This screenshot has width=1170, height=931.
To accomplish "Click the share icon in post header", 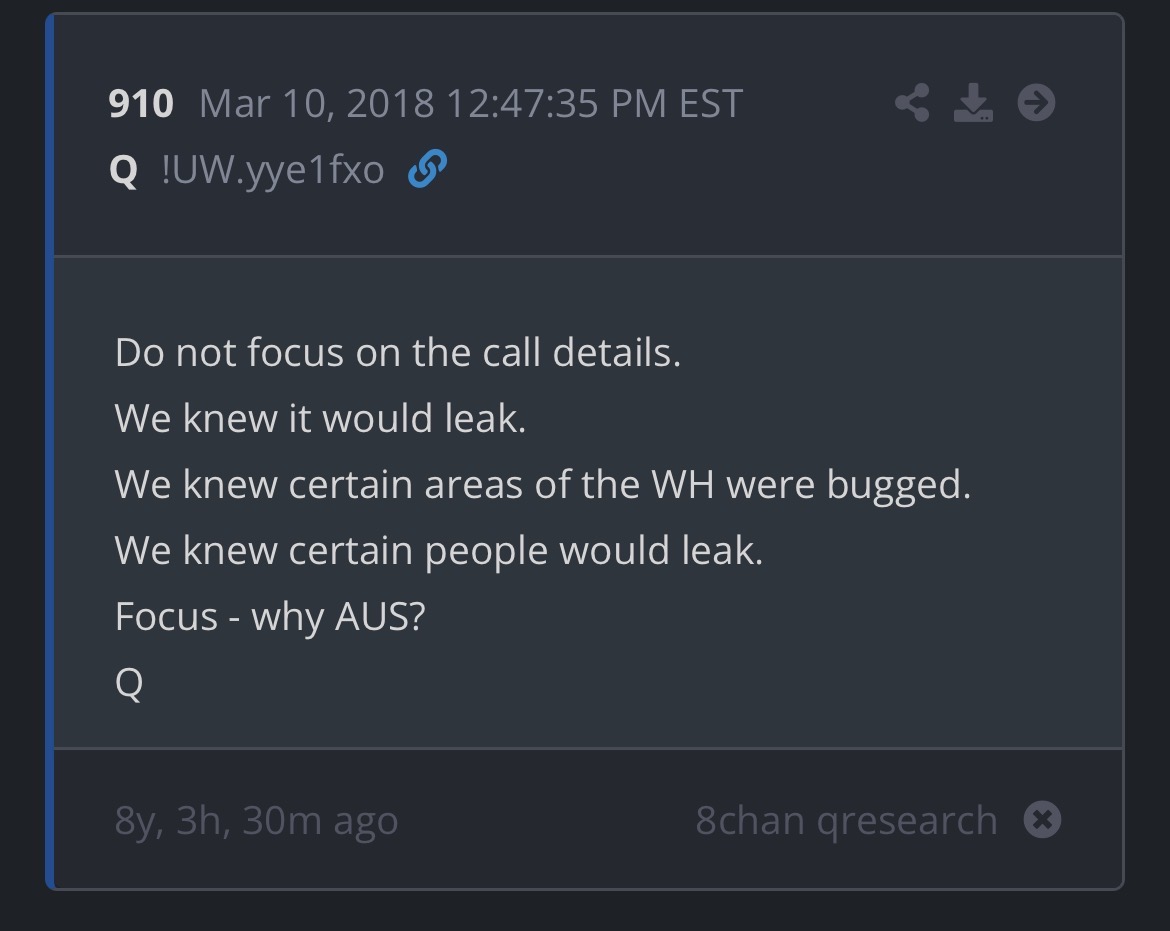I will point(911,102).
